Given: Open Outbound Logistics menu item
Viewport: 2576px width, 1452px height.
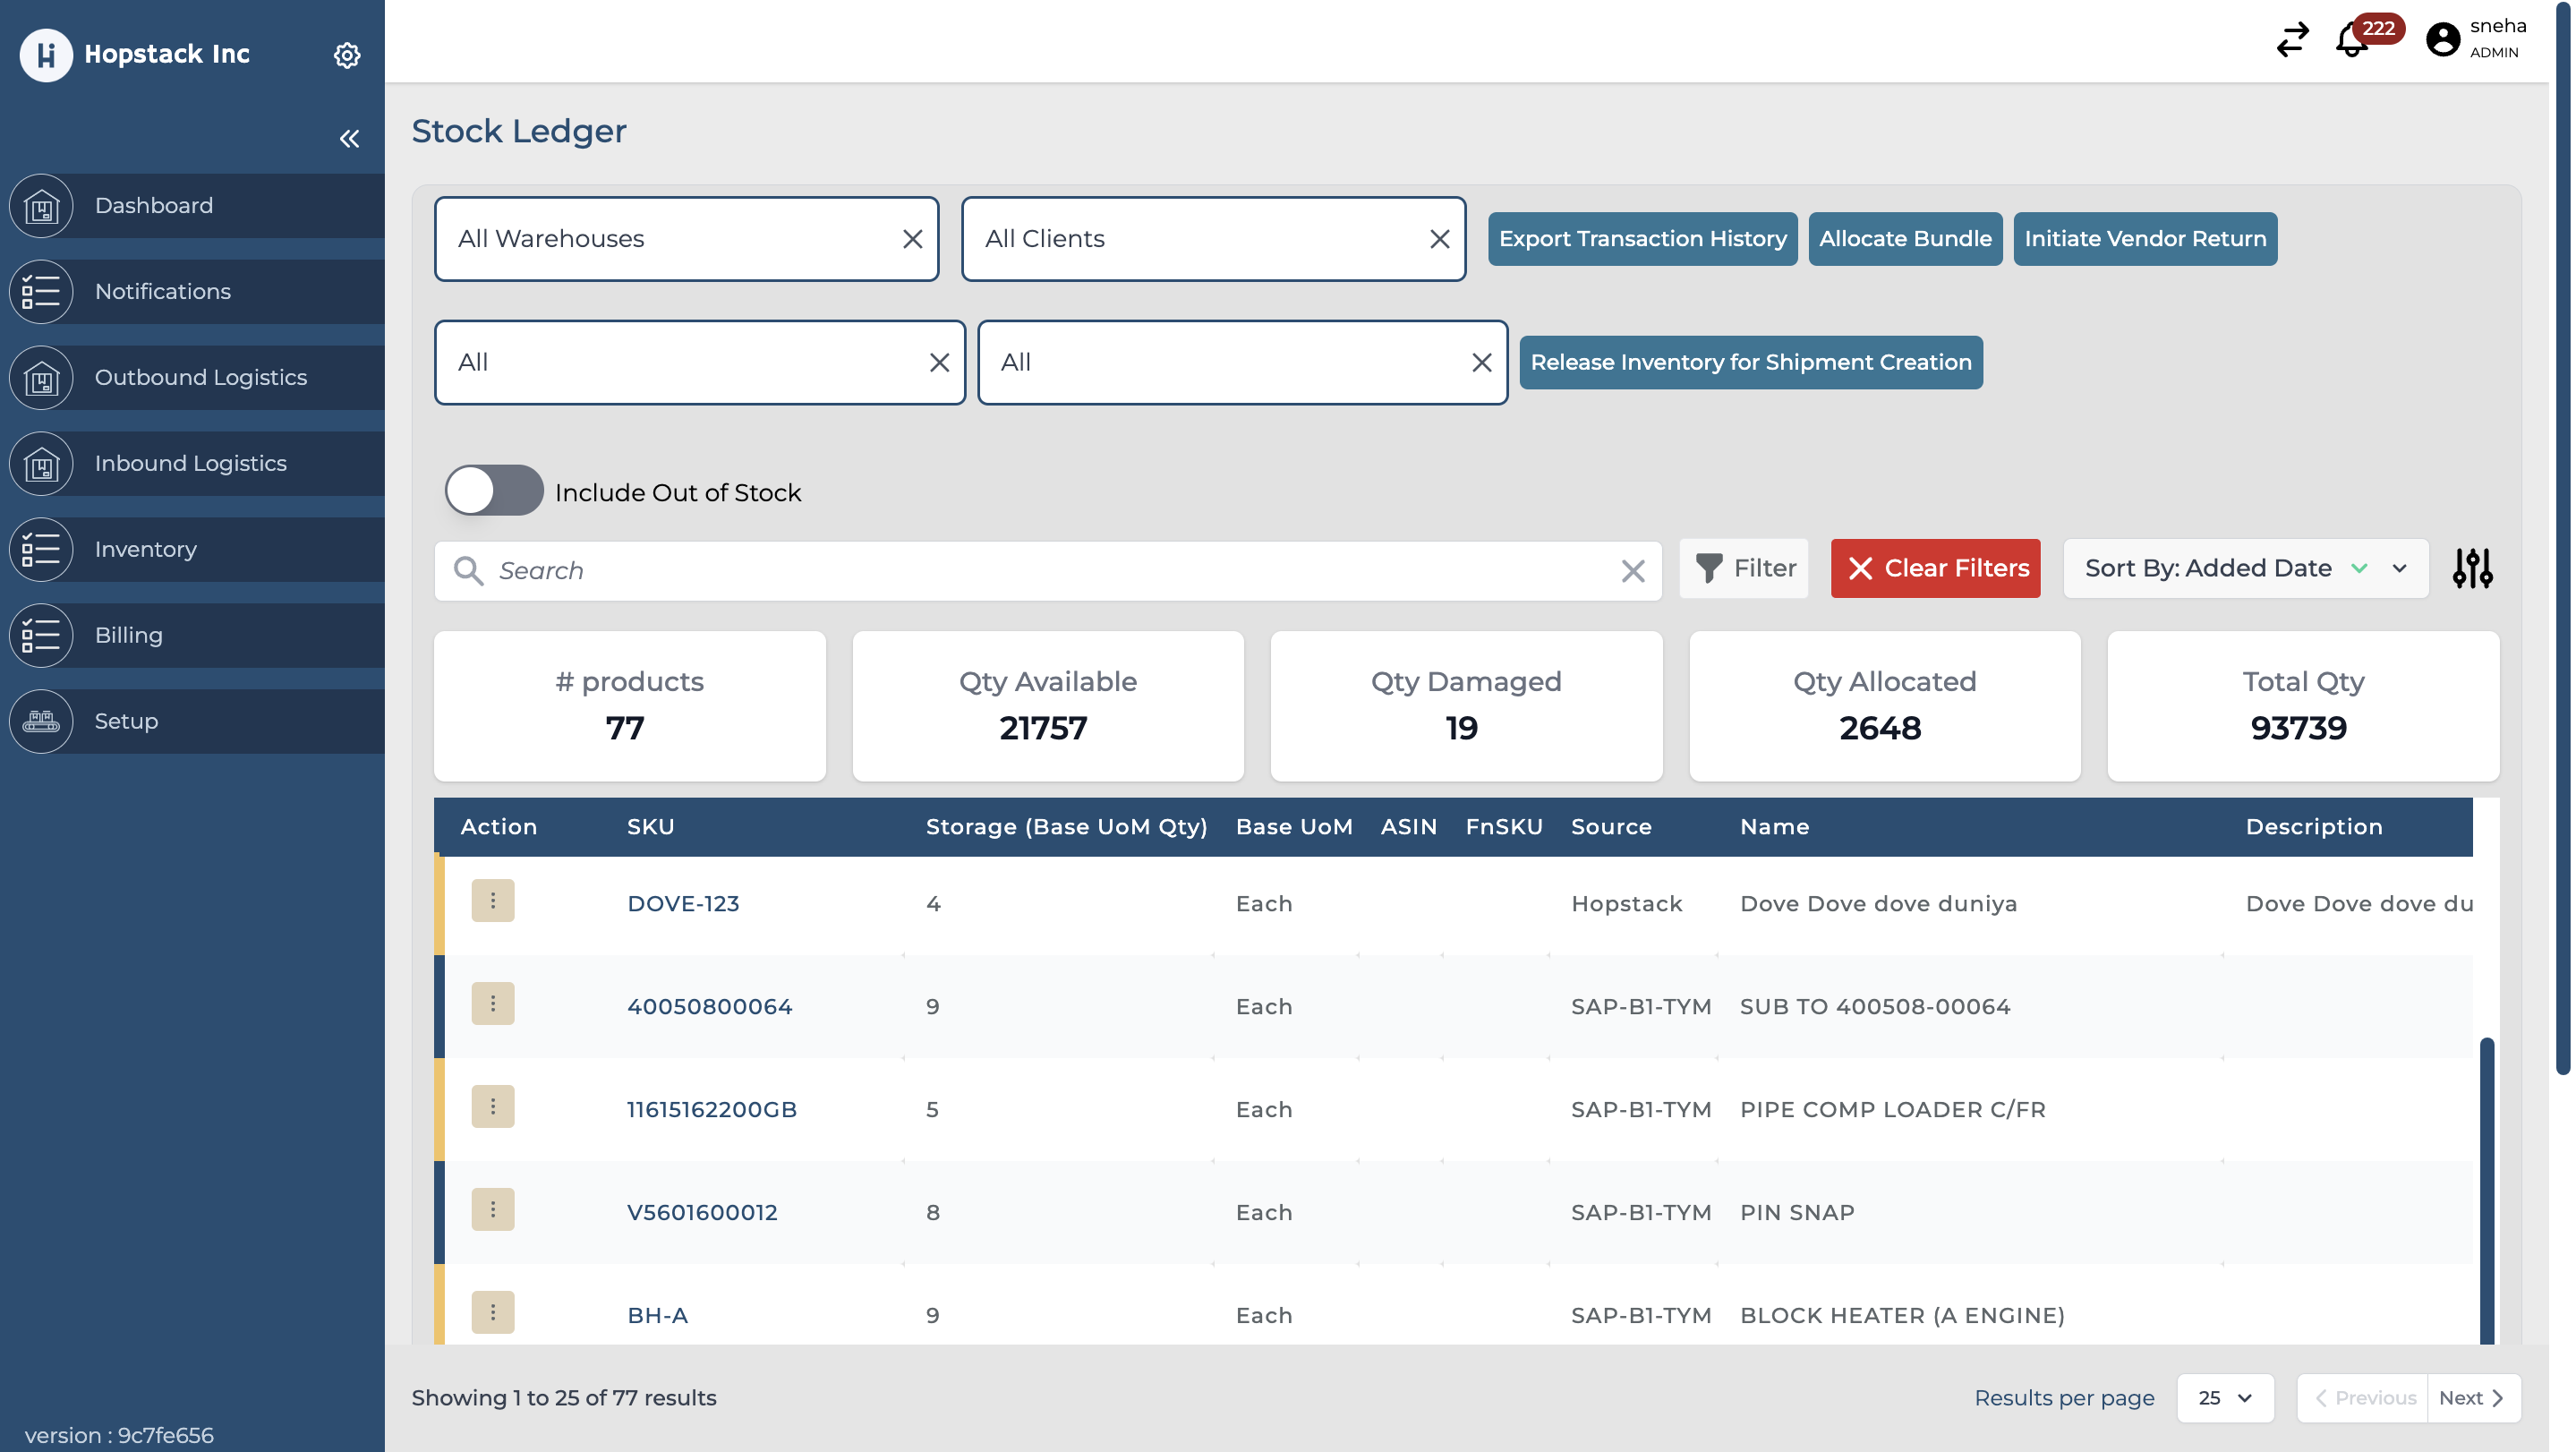Looking at the screenshot, I should click(200, 377).
